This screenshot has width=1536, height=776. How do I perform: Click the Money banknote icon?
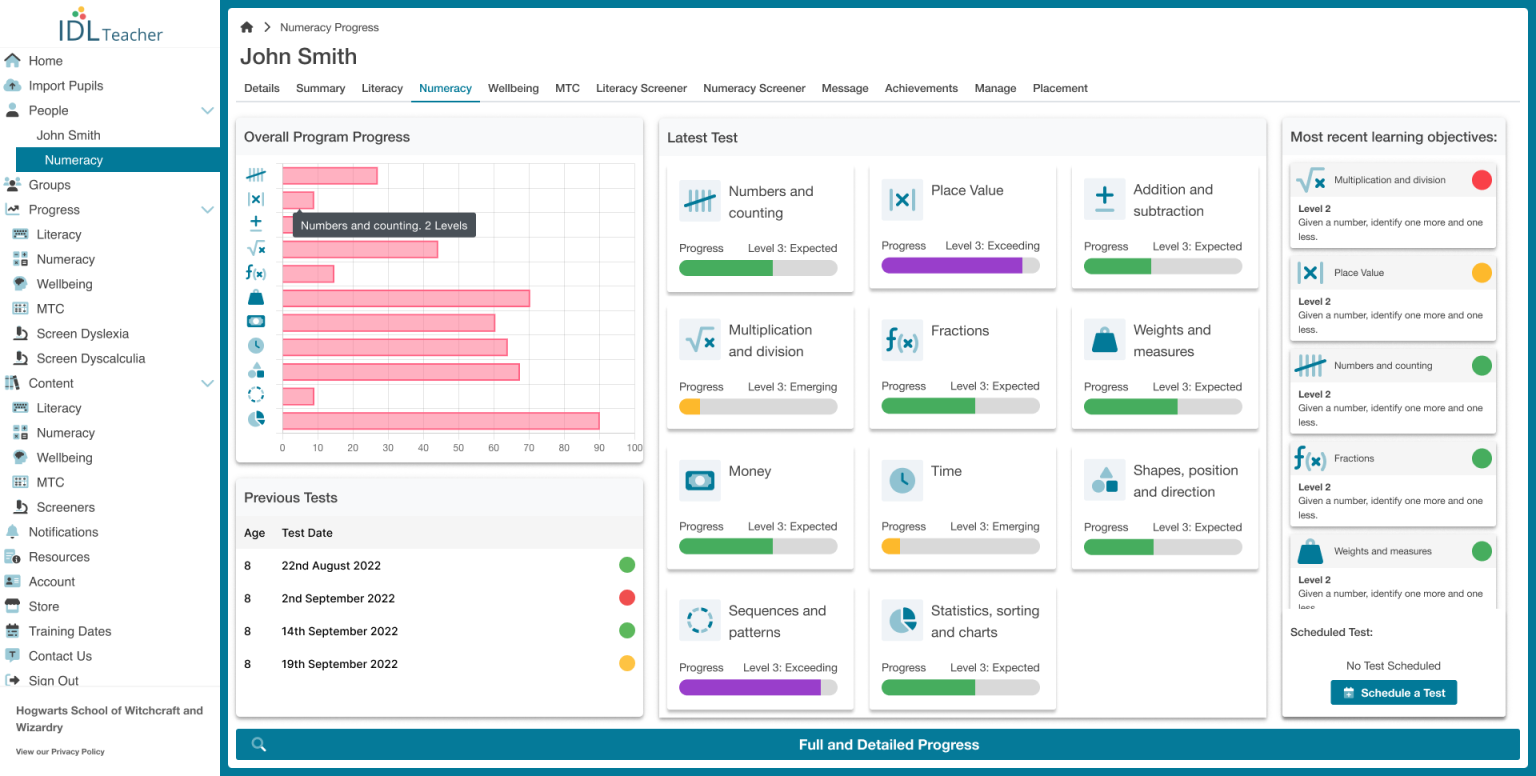700,481
